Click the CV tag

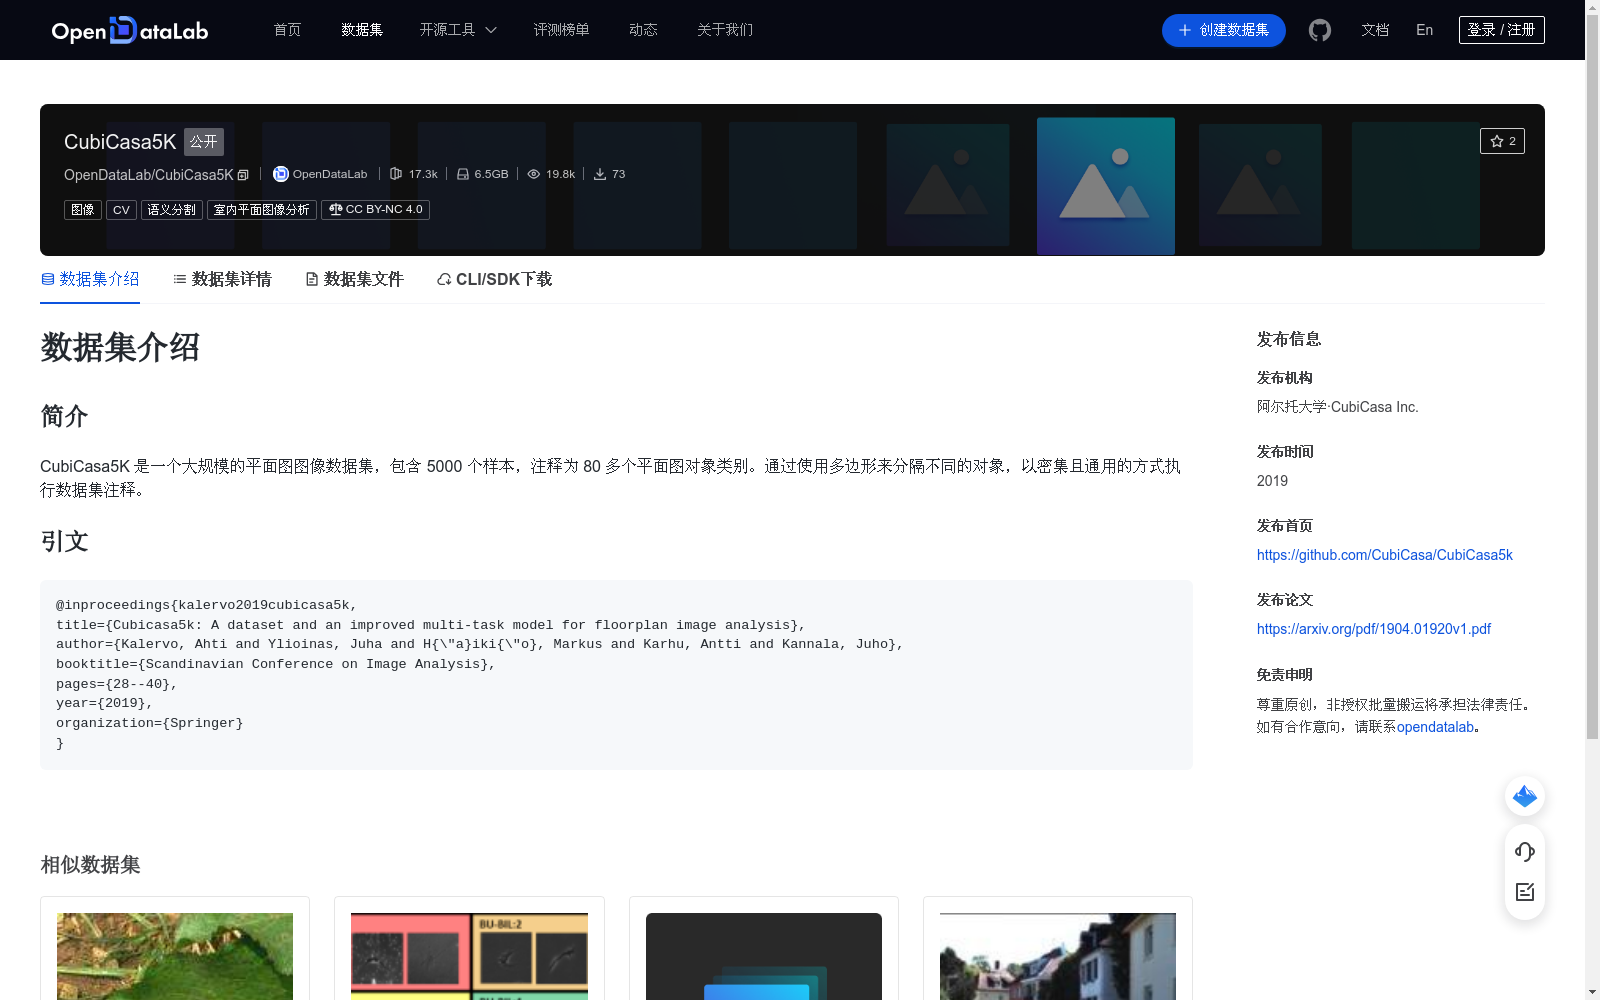coord(121,210)
